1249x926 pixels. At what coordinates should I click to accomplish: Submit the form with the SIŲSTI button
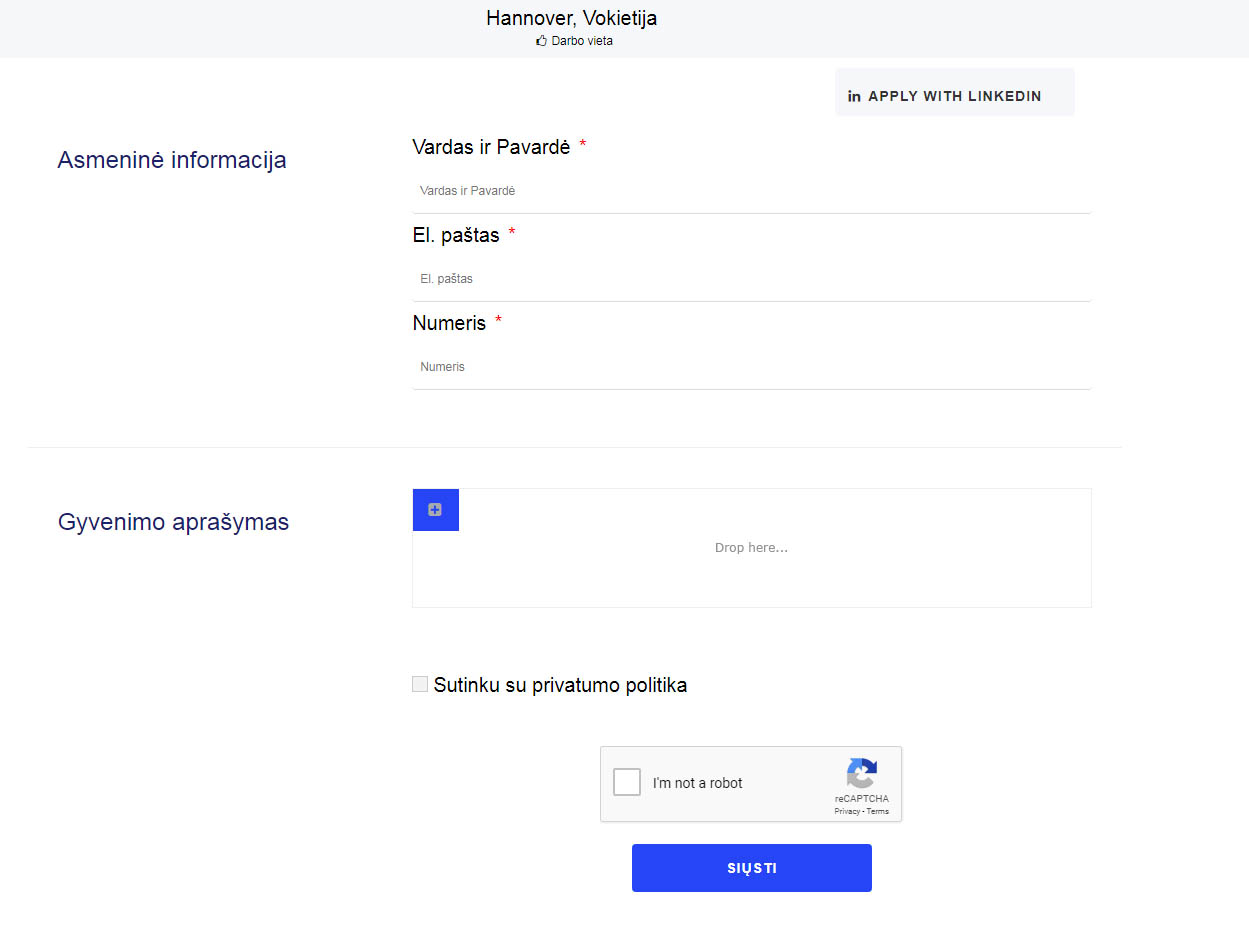pos(752,868)
